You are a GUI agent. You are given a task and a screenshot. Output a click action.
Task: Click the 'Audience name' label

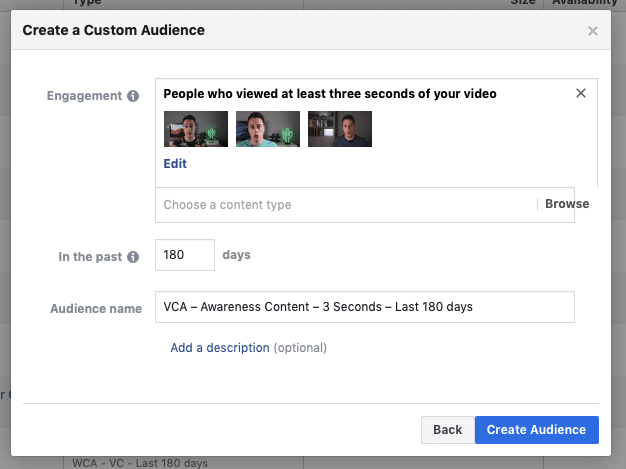click(96, 309)
